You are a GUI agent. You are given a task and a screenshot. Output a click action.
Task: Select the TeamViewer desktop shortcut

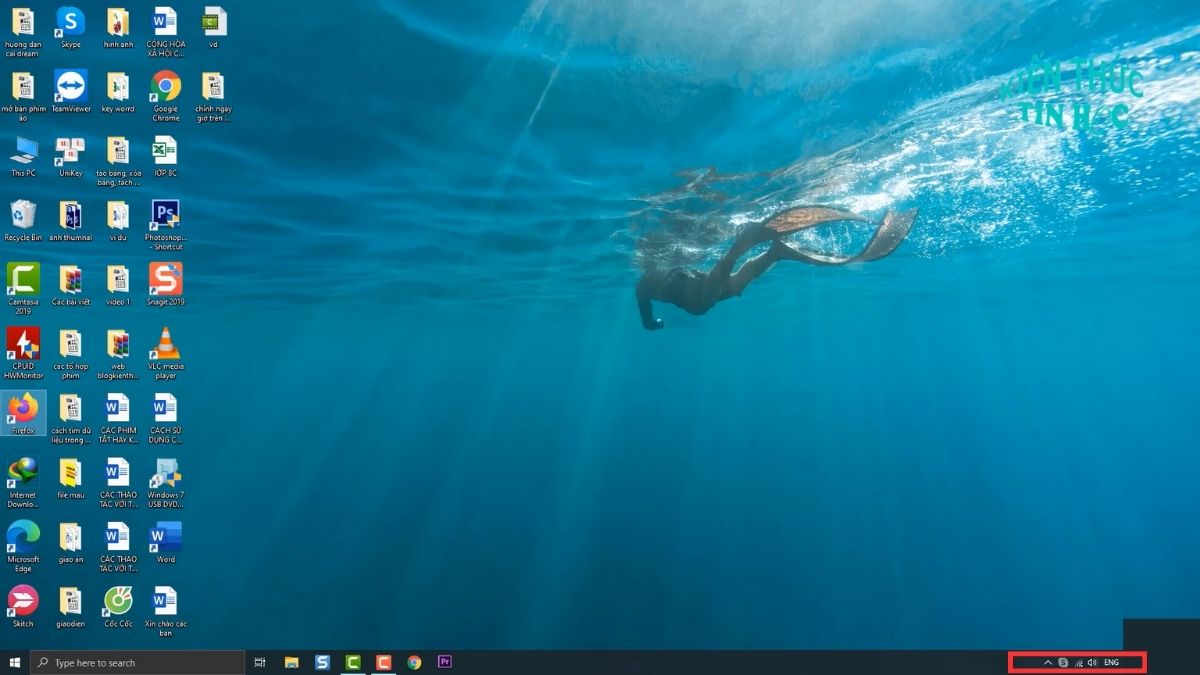[x=70, y=91]
